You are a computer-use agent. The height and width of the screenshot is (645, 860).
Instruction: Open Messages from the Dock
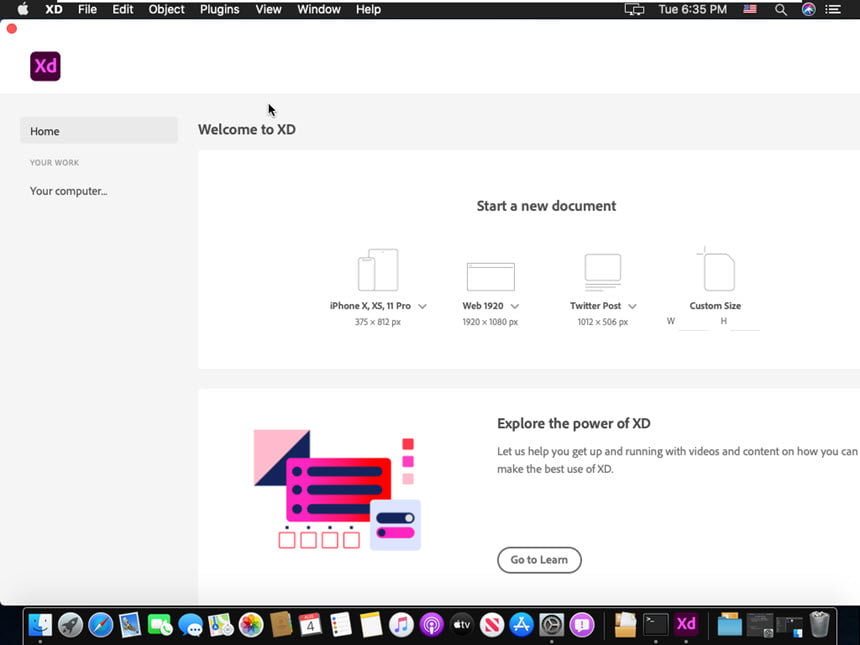(190, 625)
